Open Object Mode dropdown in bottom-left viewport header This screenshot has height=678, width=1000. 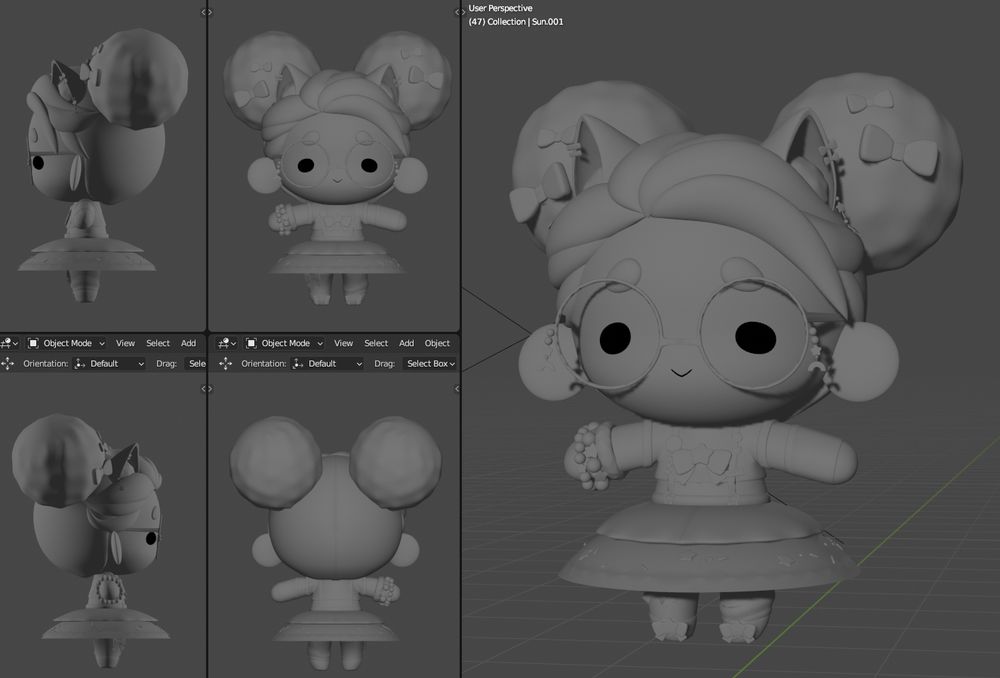[66, 343]
